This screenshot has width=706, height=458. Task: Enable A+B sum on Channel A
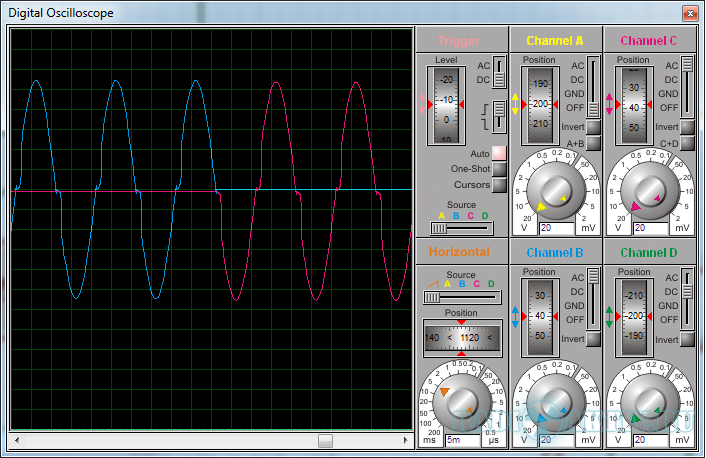593,144
